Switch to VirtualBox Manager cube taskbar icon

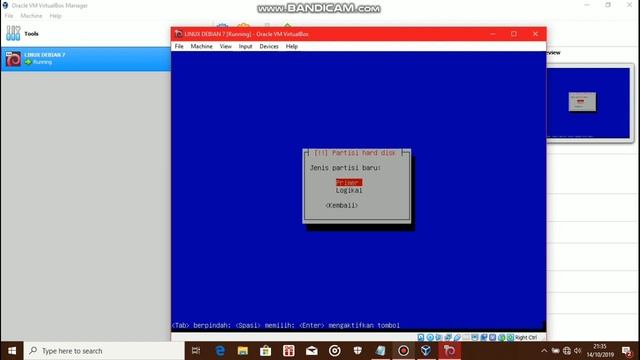coord(426,351)
